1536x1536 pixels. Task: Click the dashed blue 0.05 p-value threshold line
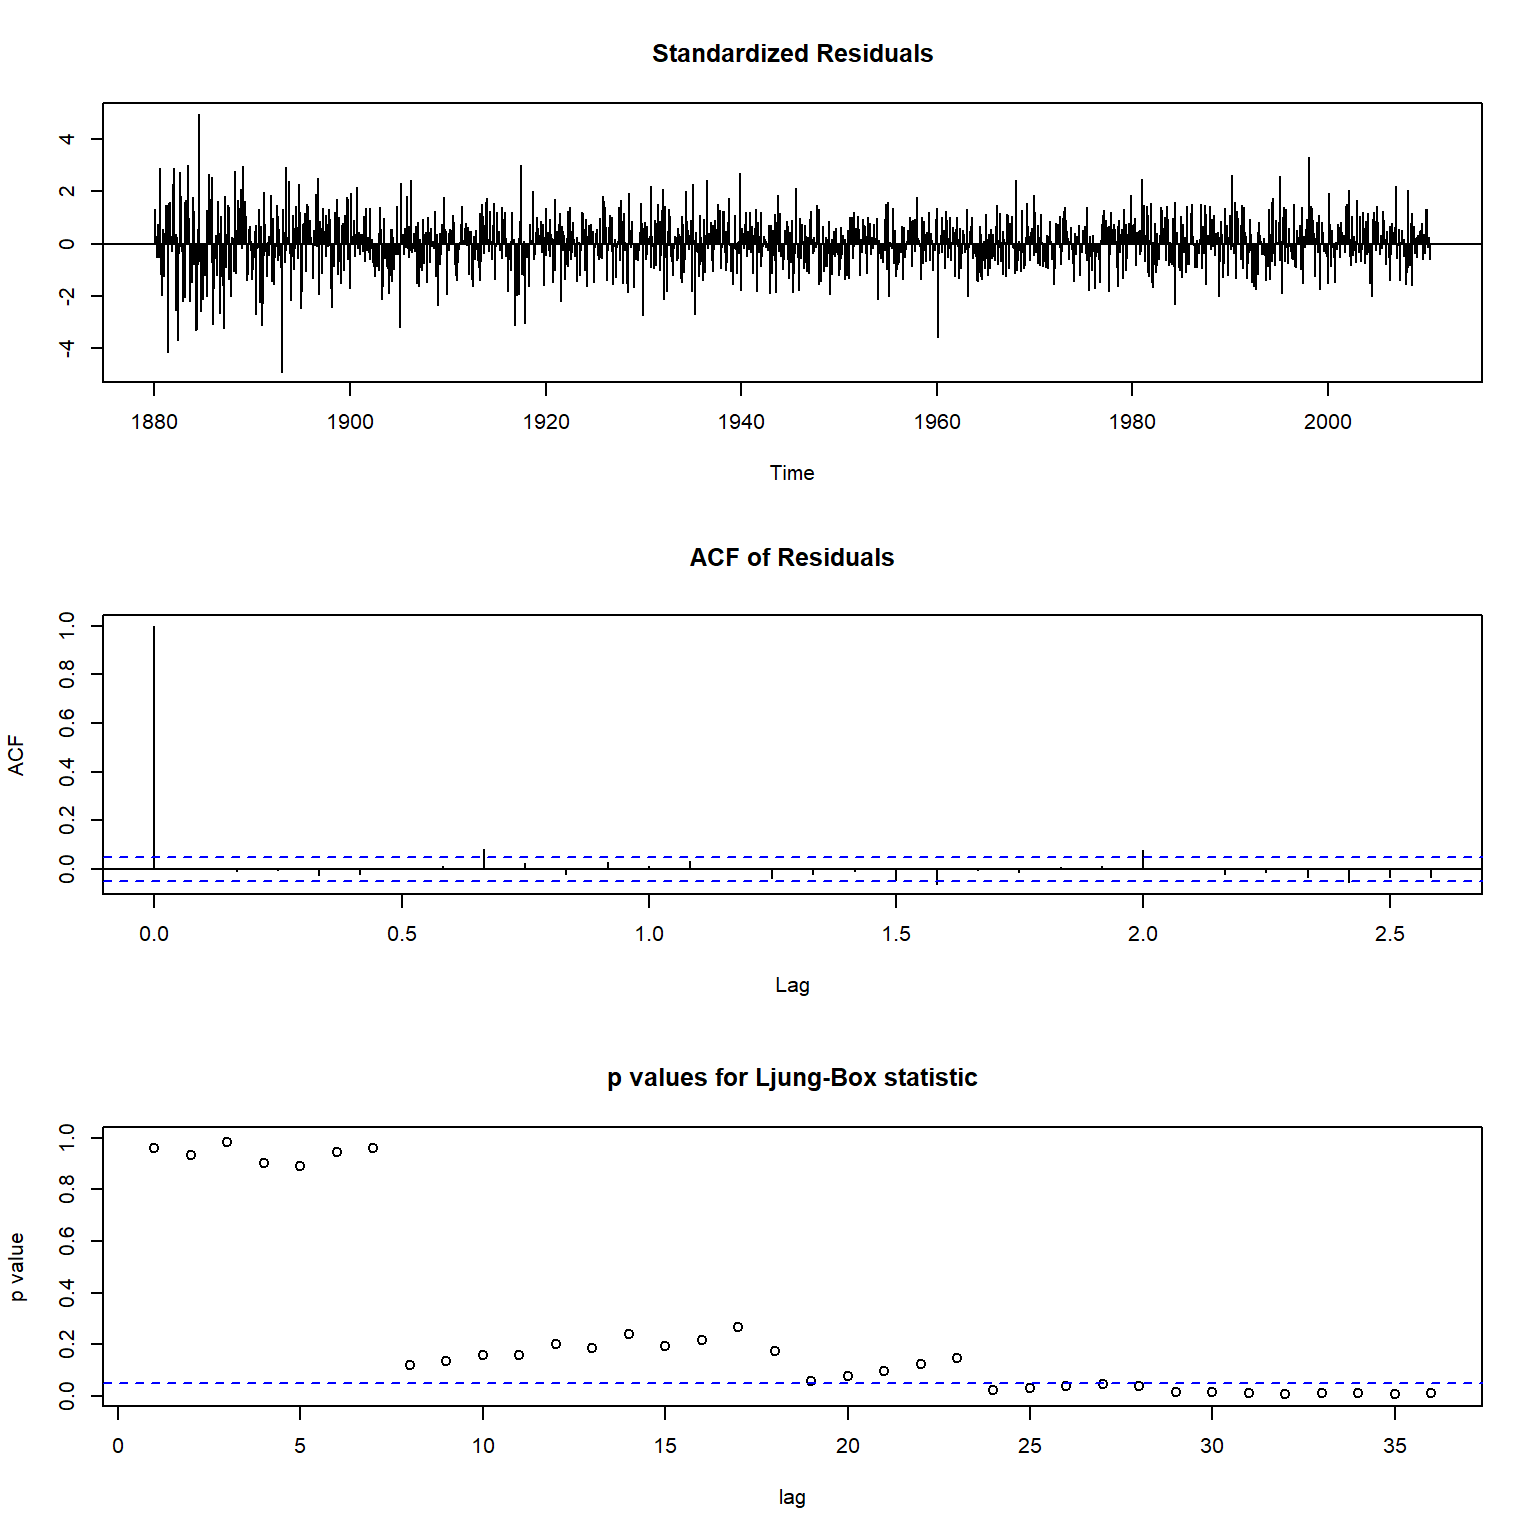coord(792,1383)
